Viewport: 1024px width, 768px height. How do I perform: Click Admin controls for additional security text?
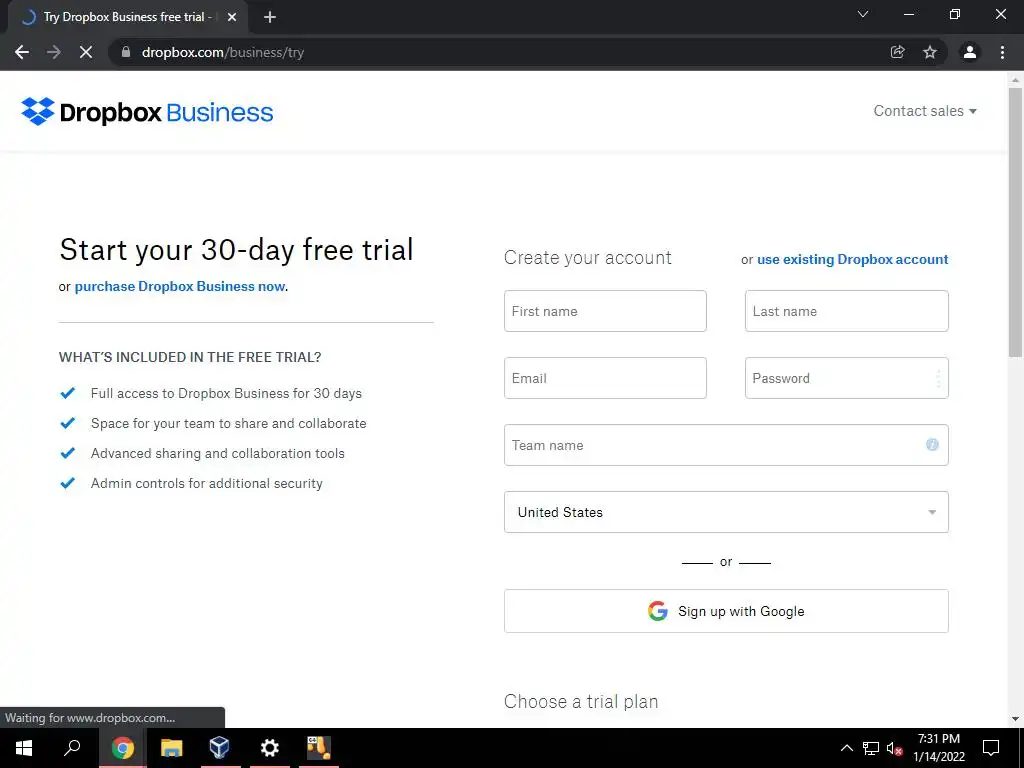206,483
